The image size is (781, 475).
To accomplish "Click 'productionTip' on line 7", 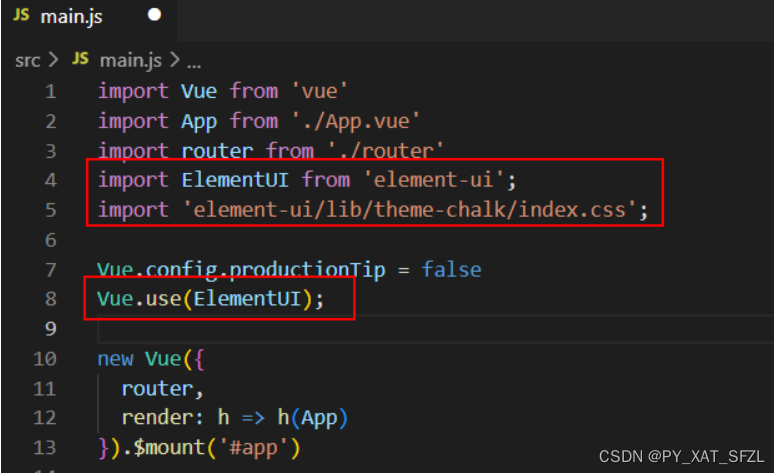I will [x=307, y=270].
